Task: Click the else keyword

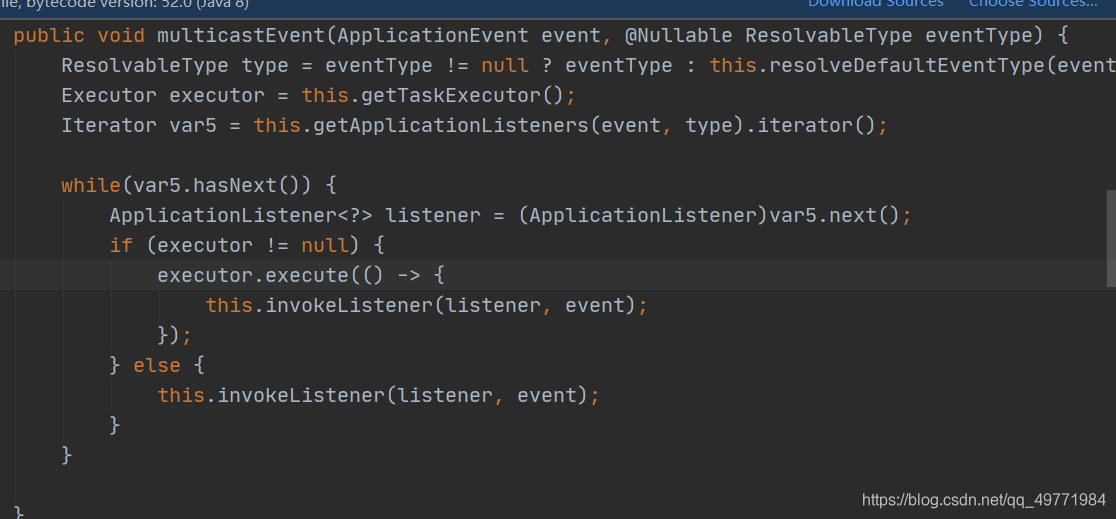Action: click(x=157, y=365)
